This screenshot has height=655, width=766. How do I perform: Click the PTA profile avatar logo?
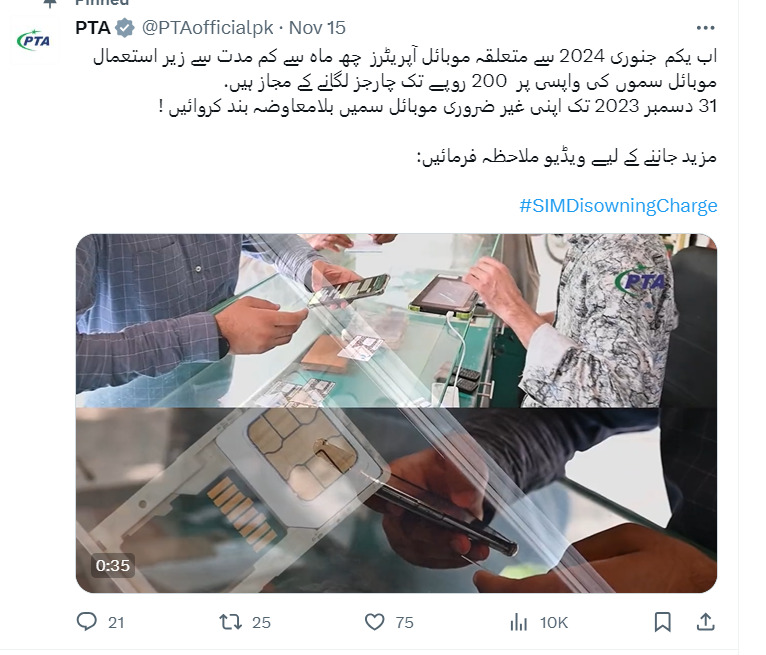tap(34, 41)
